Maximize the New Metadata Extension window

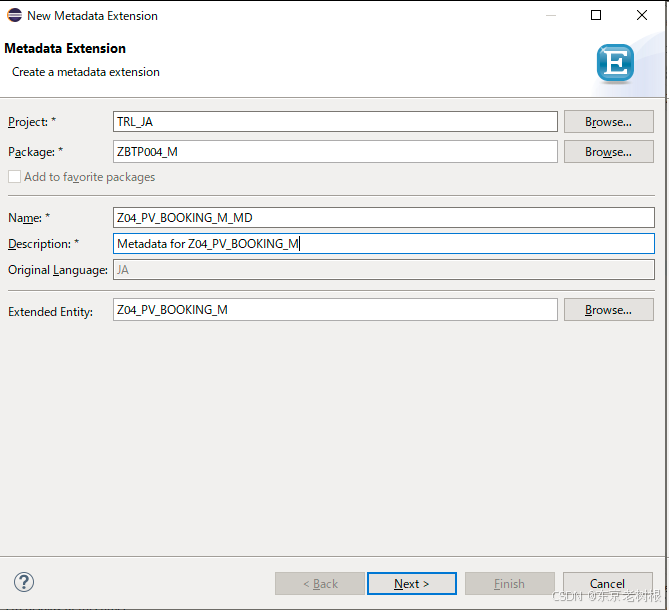coord(596,15)
